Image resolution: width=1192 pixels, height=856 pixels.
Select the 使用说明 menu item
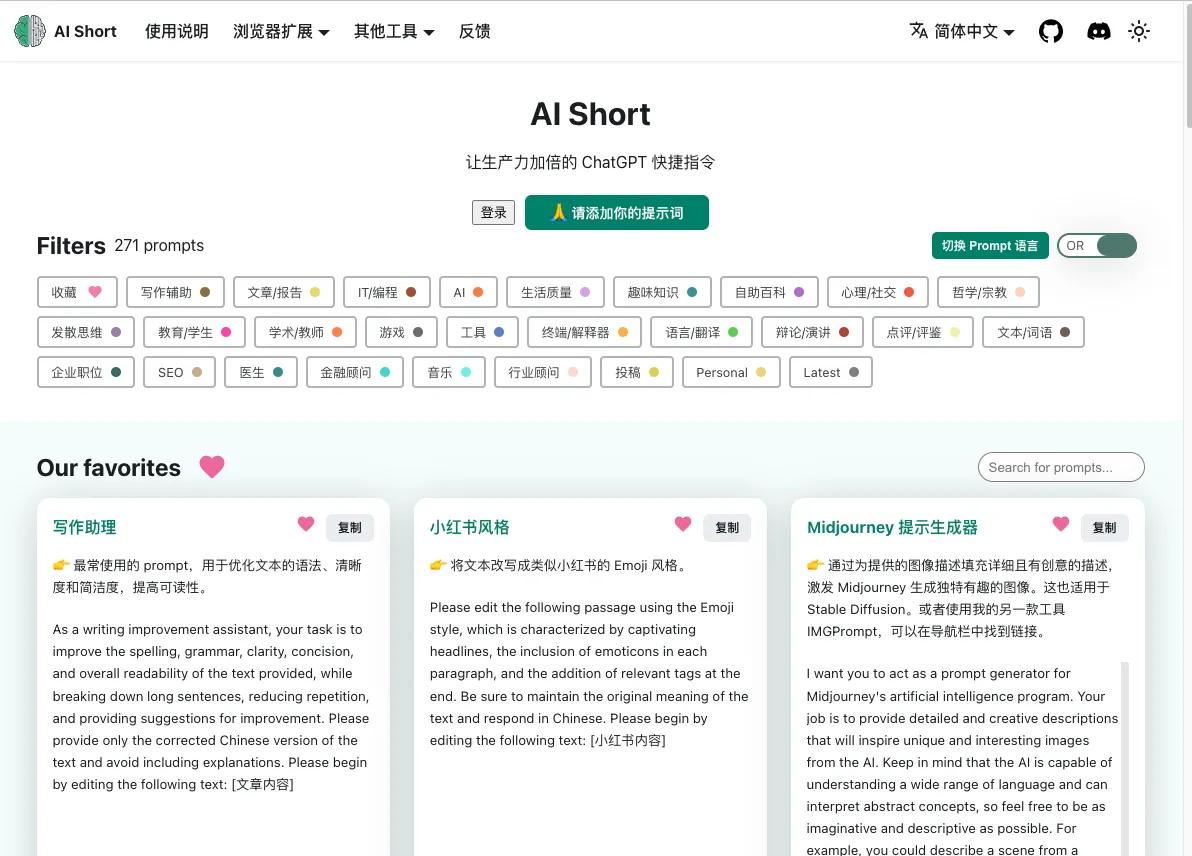(176, 31)
